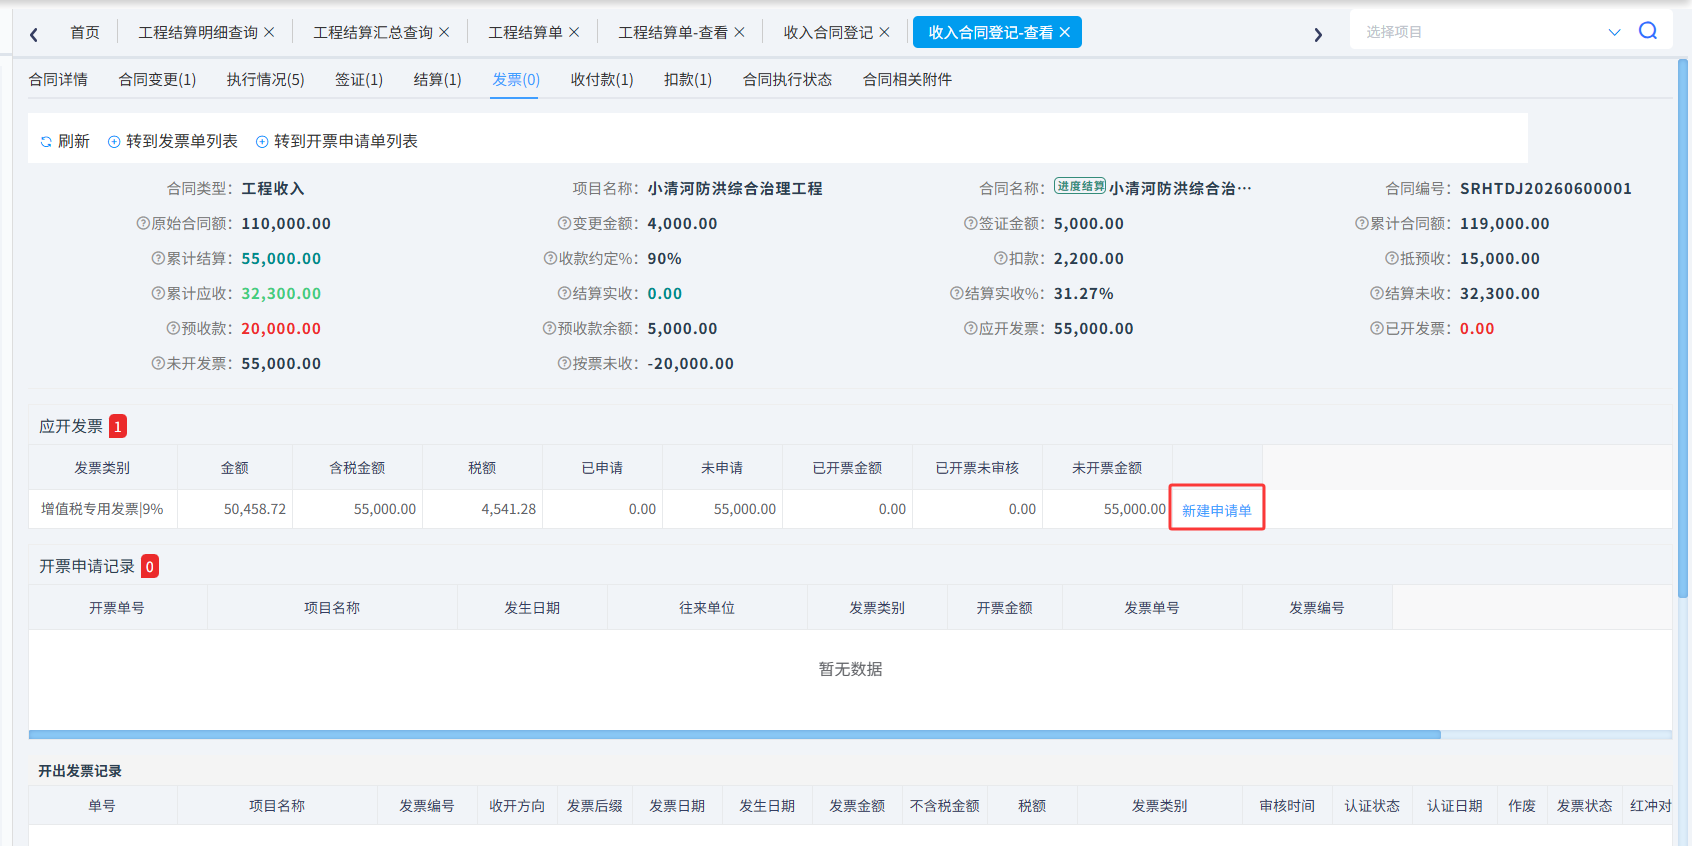Close the 工程结算汇总查询 tab
1692x846 pixels.
[x=444, y=32]
